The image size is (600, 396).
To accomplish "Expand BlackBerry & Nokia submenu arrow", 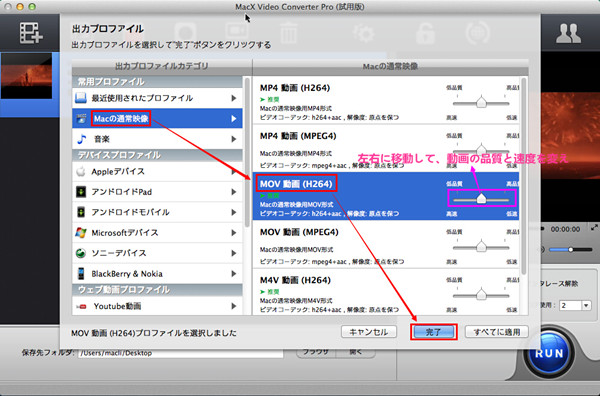I will click(233, 274).
